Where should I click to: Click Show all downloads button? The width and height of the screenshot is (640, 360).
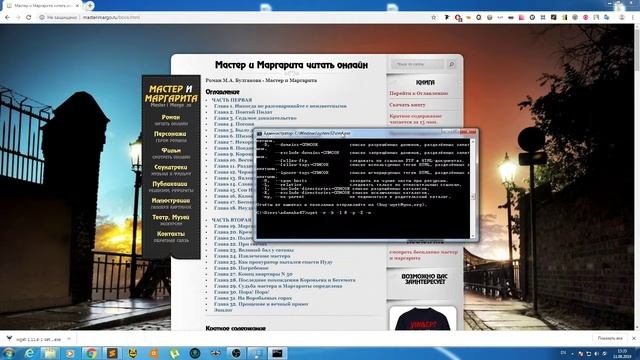click(610, 338)
